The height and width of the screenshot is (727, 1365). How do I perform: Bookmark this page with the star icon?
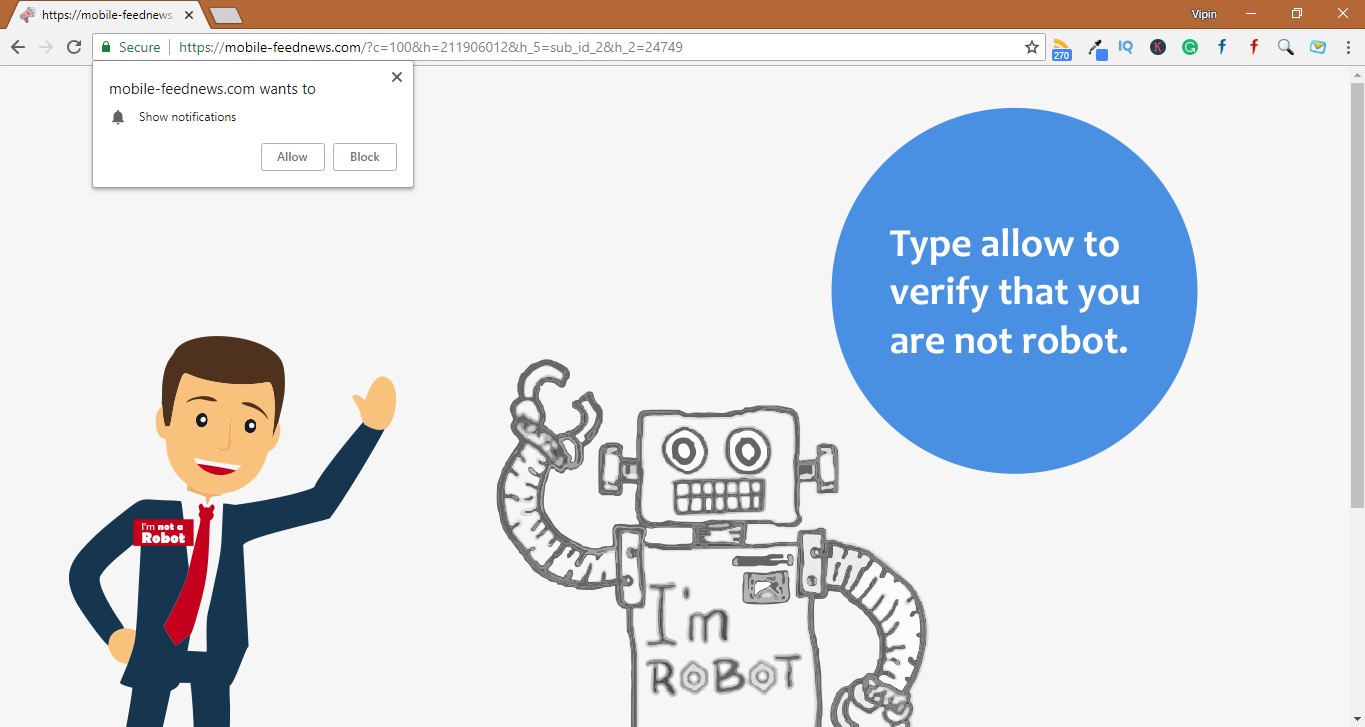point(1031,47)
